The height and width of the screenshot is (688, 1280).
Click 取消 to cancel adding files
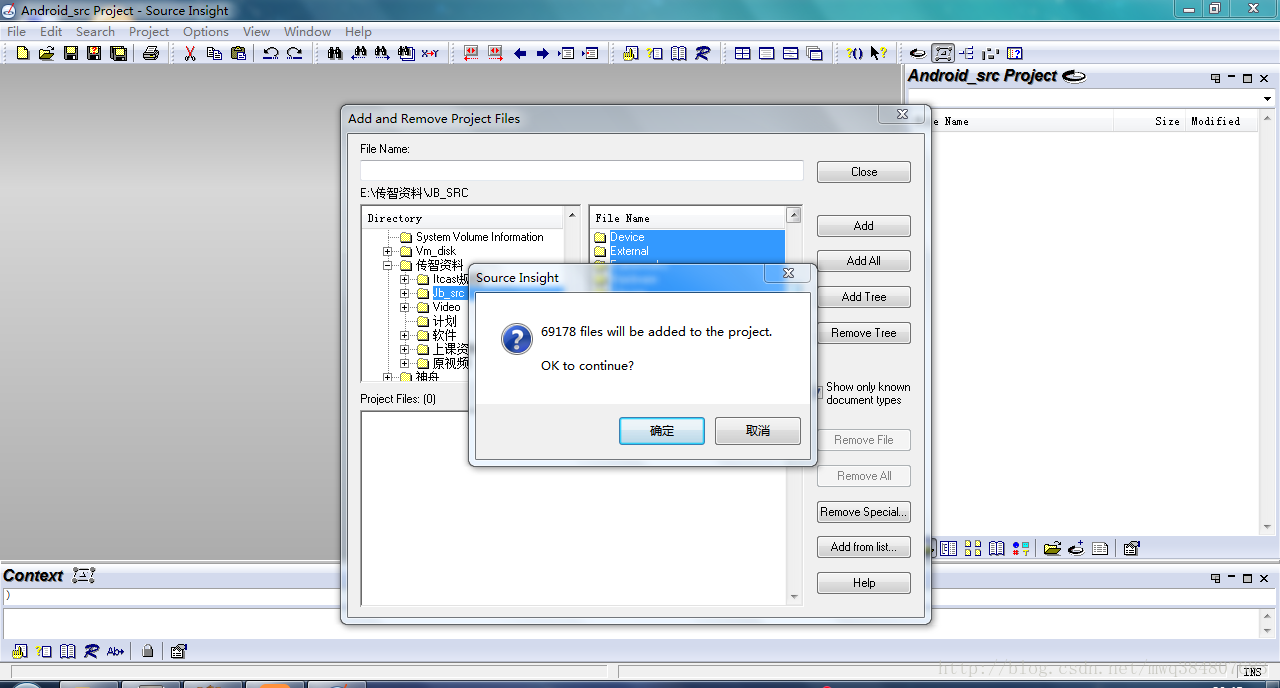tap(758, 431)
